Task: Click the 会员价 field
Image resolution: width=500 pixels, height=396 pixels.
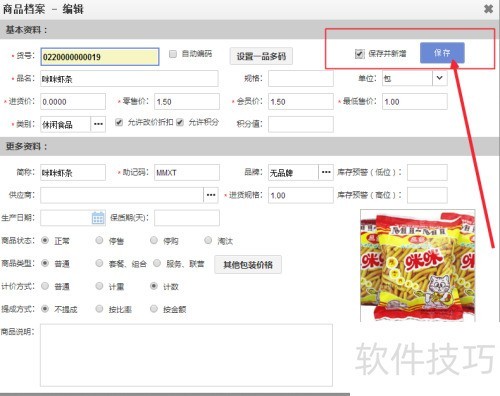Action: click(x=301, y=101)
